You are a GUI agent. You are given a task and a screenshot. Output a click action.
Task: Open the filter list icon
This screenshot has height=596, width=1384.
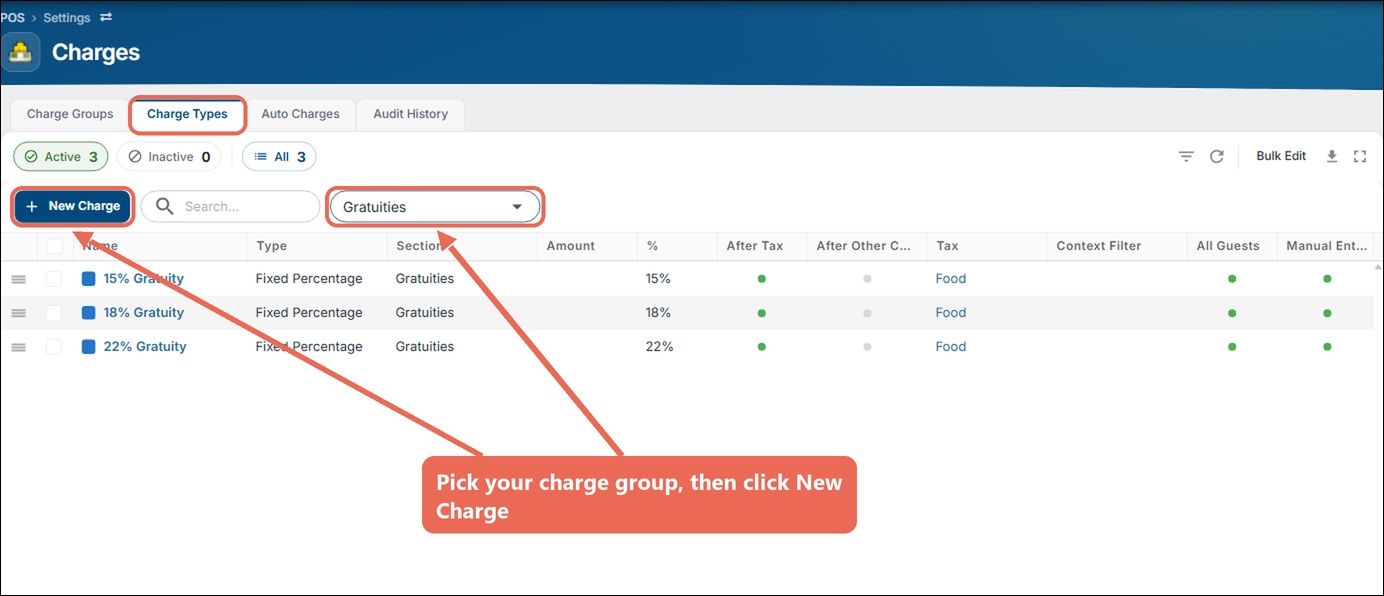coord(1186,156)
